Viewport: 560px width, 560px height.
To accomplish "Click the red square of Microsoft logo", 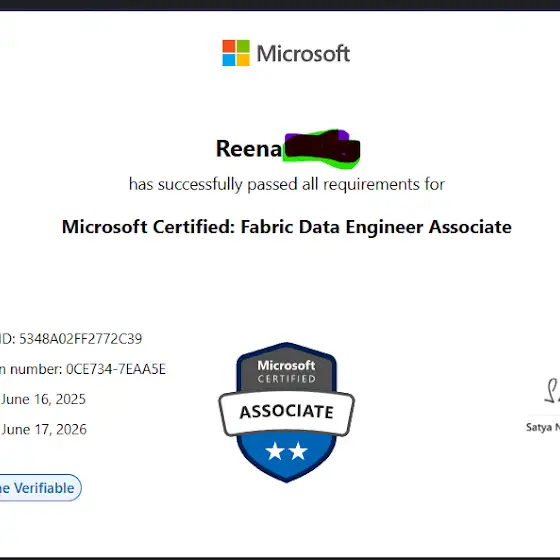I will coord(229,46).
